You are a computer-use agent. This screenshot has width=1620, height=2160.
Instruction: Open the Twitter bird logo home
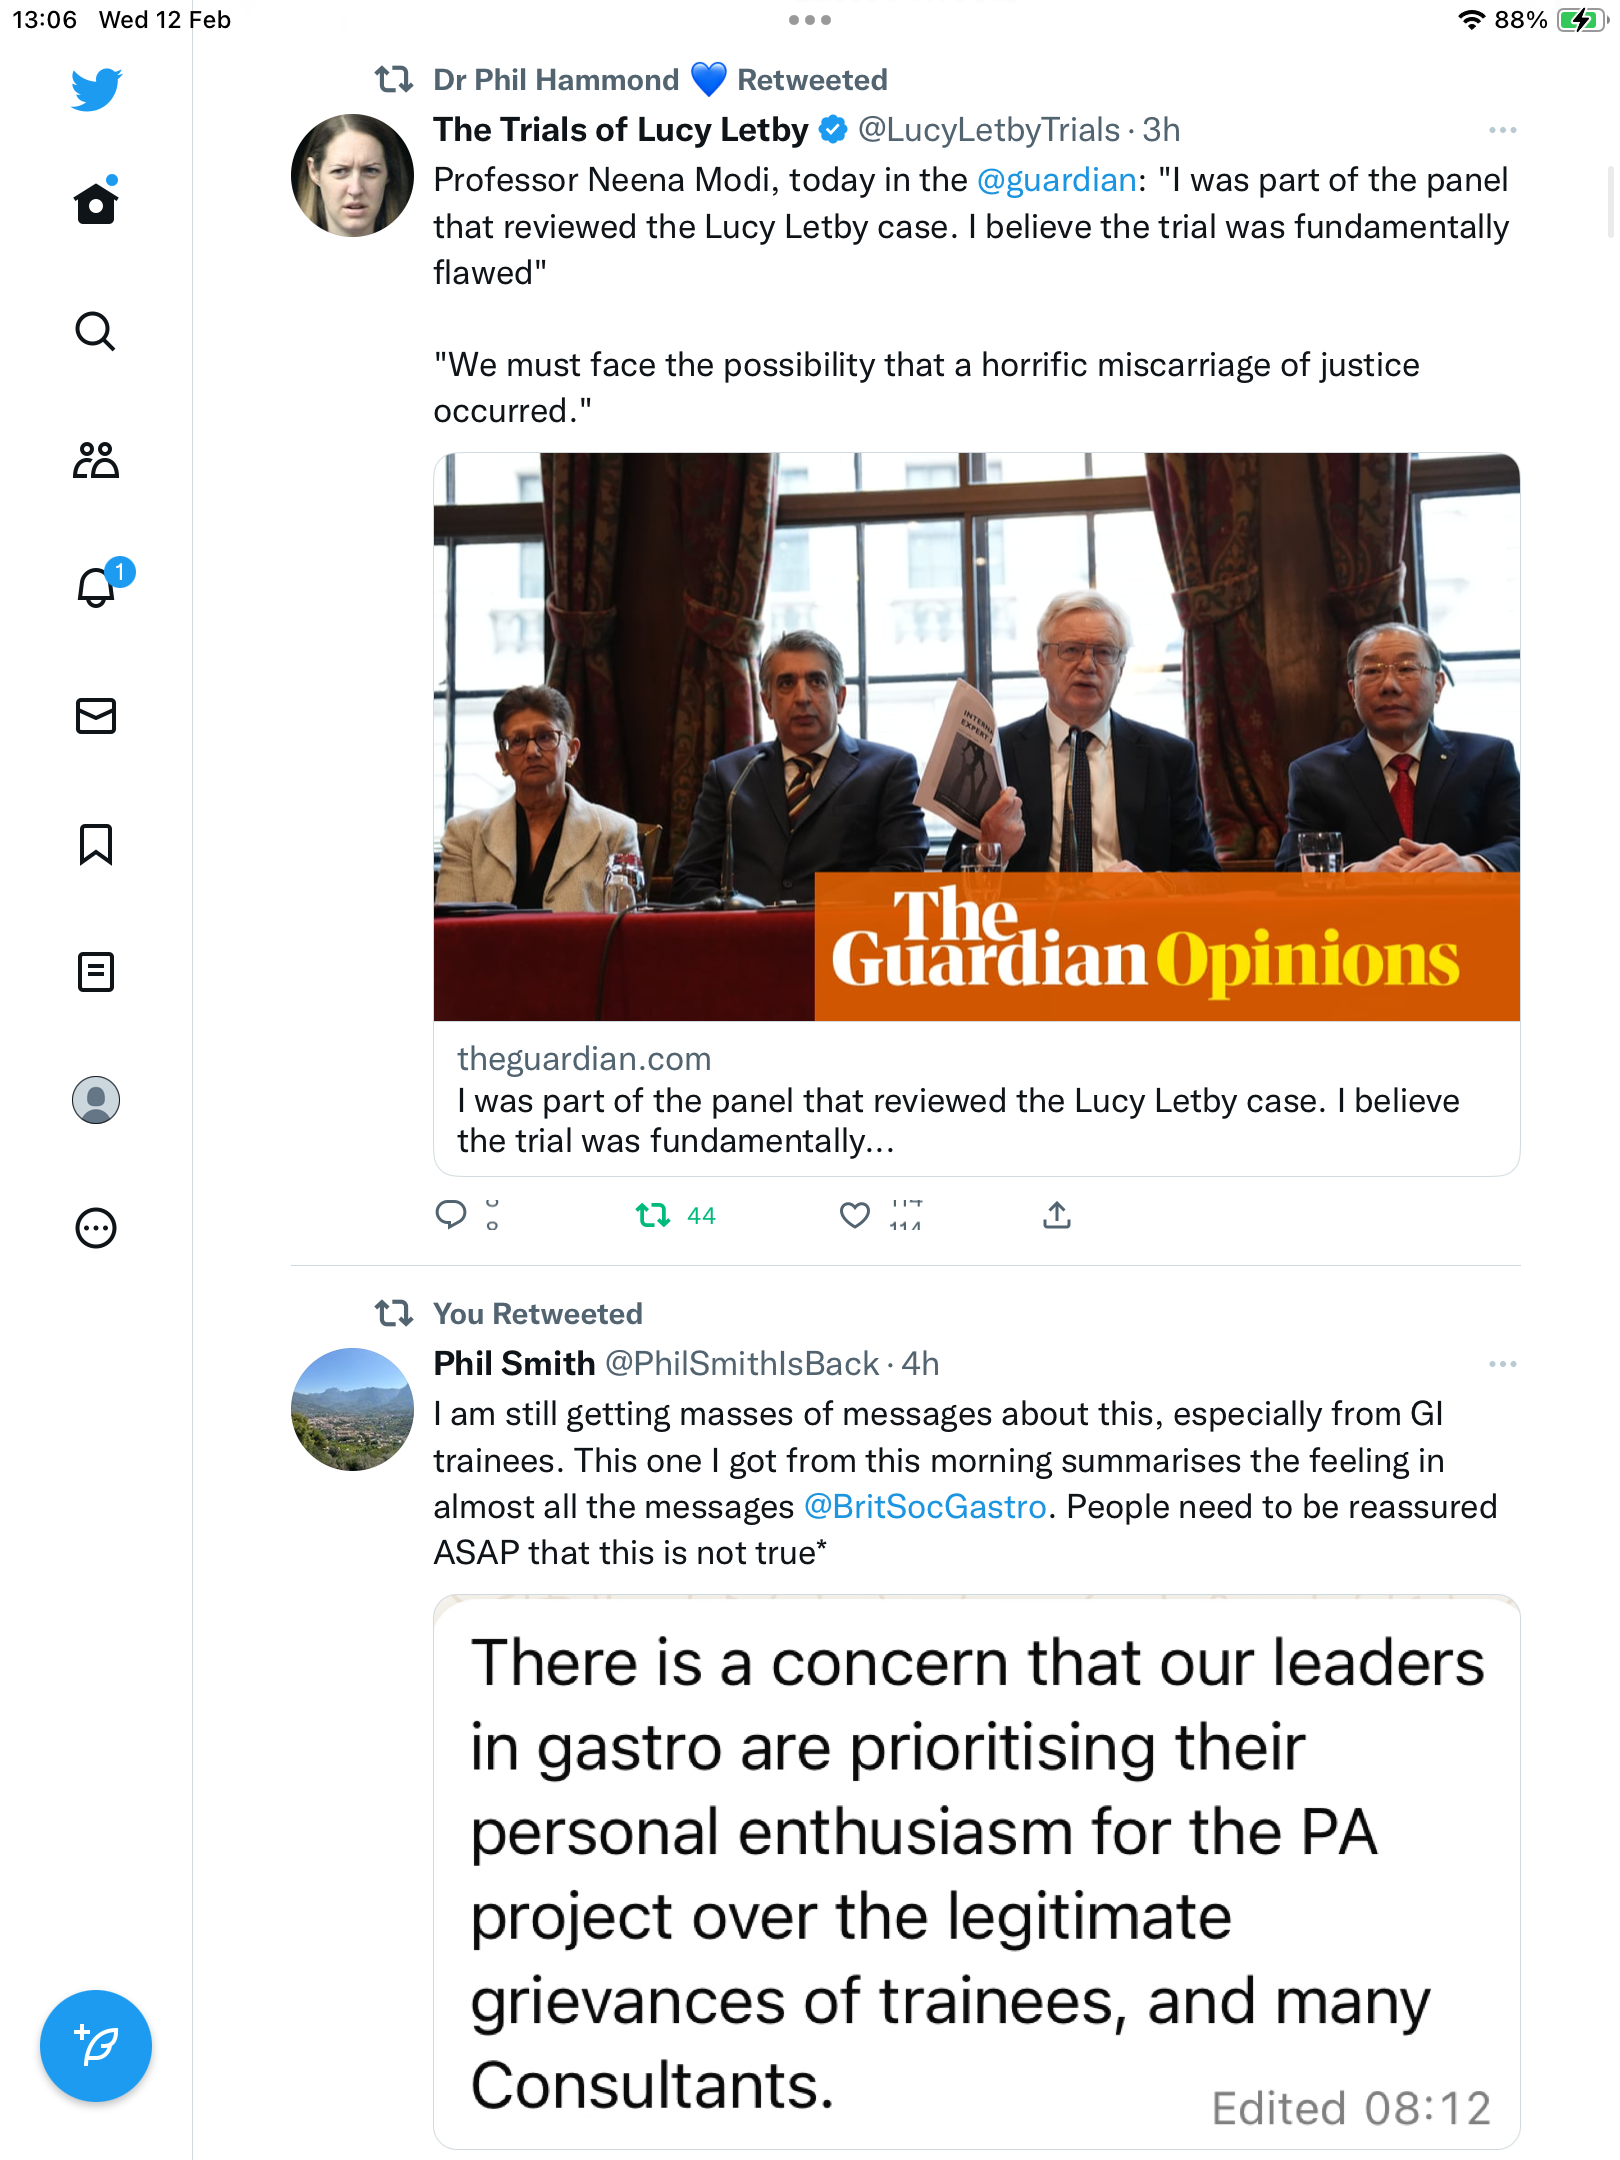coord(96,90)
